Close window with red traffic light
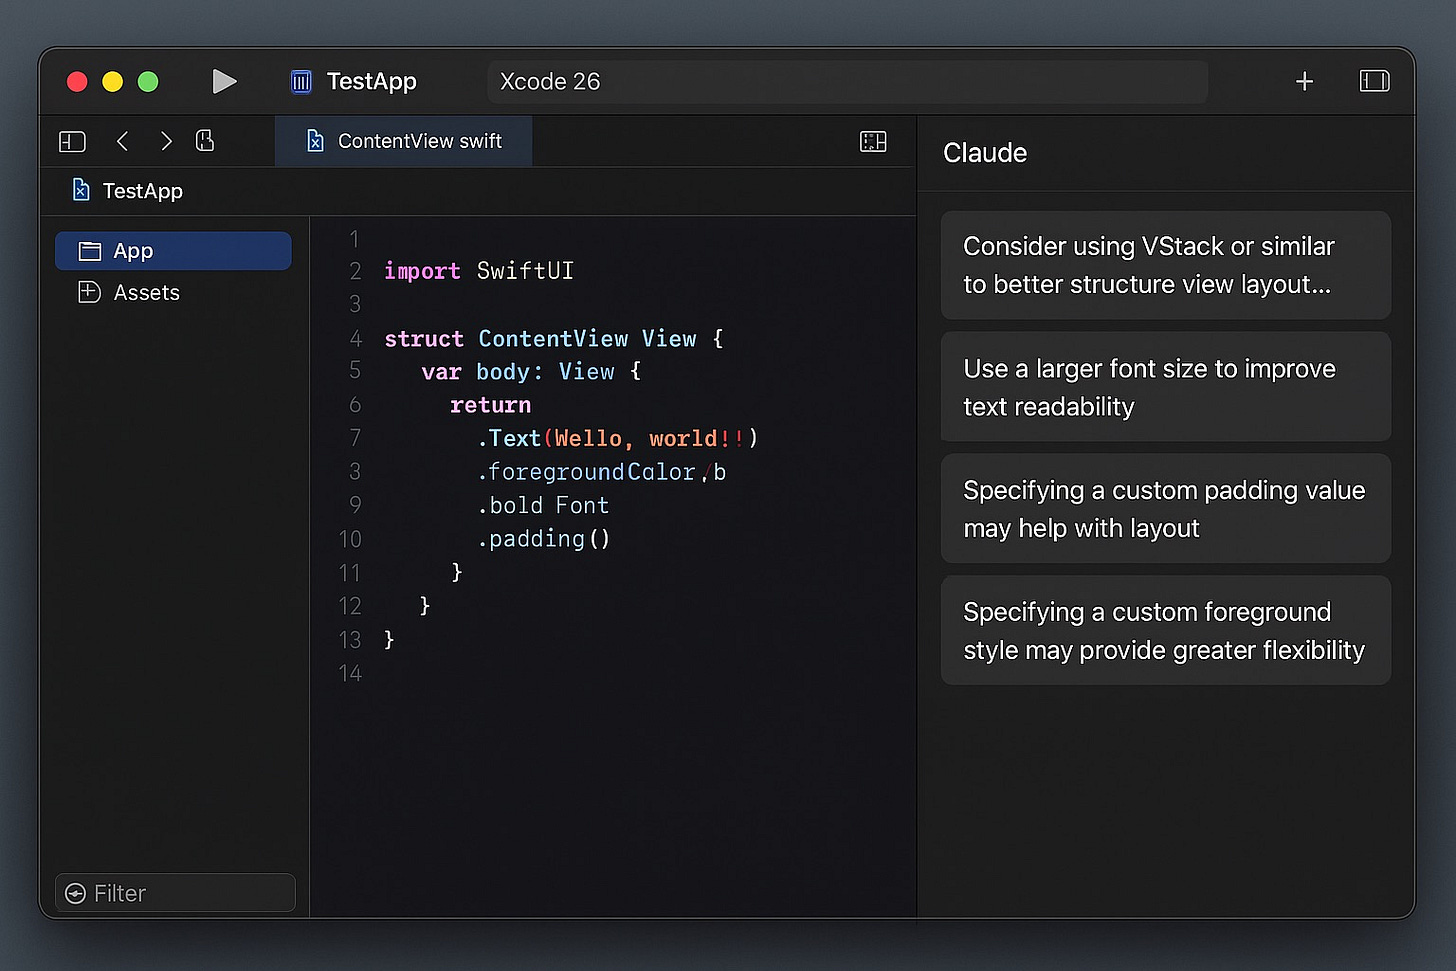This screenshot has height=971, width=1456. tap(77, 82)
